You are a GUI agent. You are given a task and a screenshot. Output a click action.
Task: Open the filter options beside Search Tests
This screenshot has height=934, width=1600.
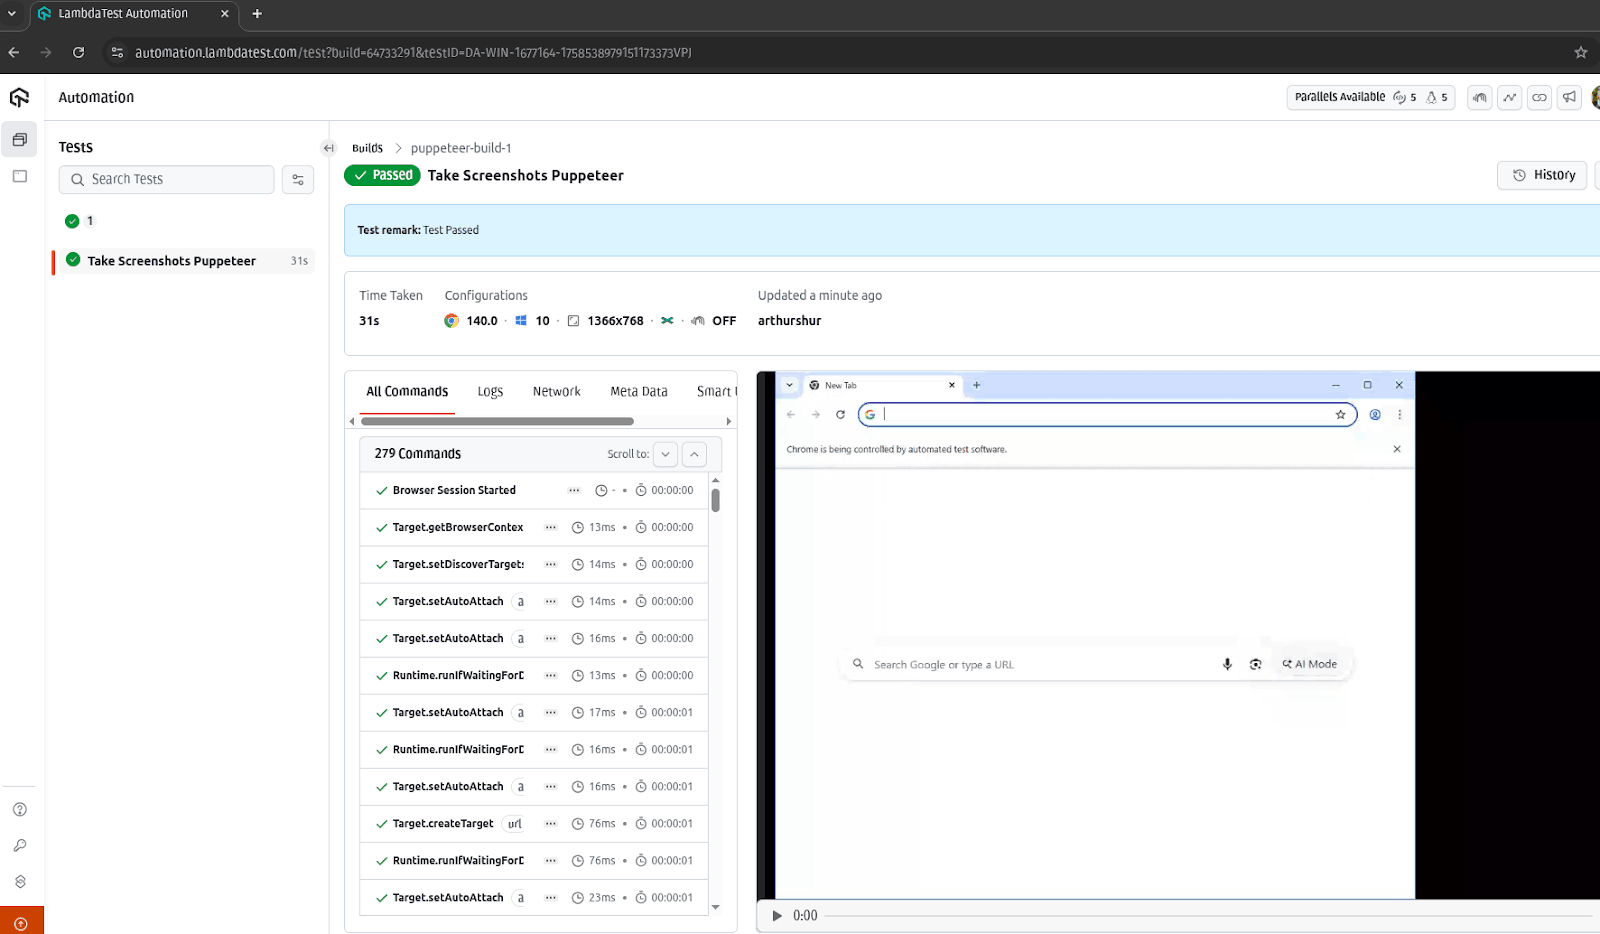297,179
